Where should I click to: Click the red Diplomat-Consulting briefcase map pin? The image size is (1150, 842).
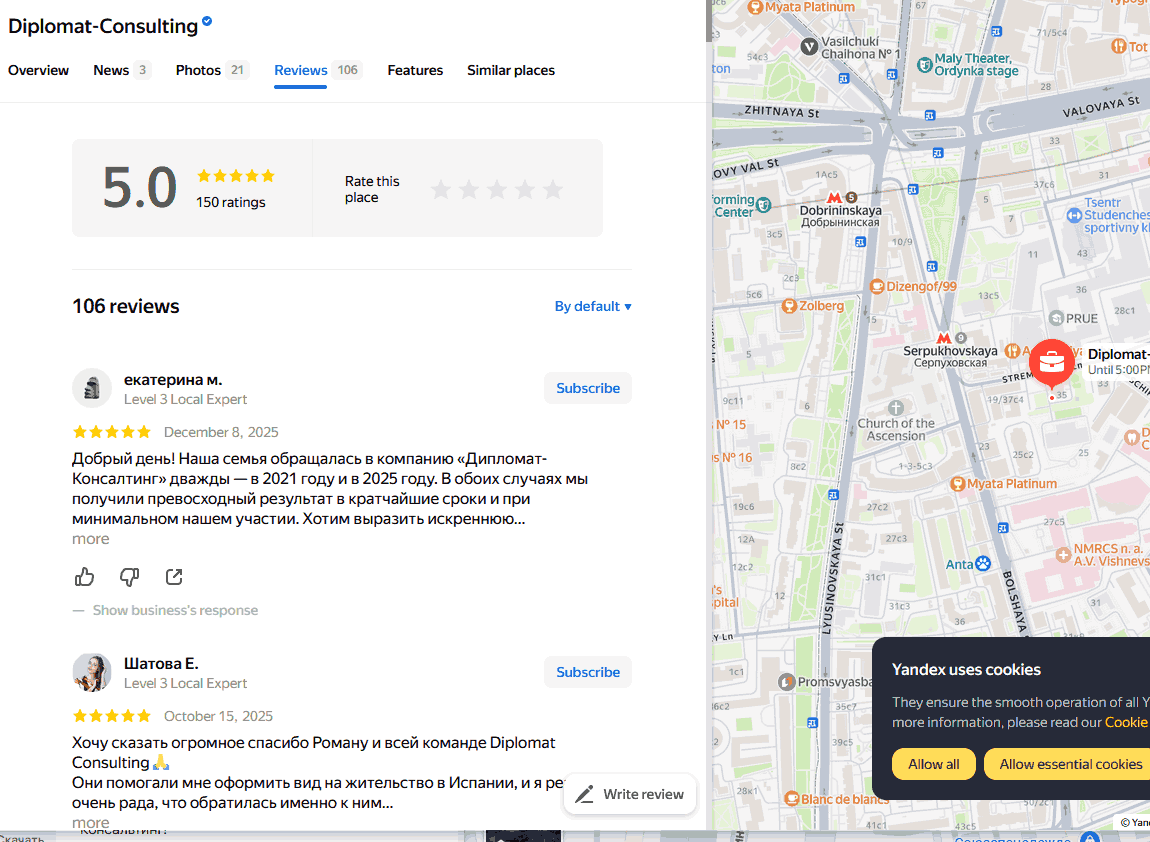(x=1051, y=362)
